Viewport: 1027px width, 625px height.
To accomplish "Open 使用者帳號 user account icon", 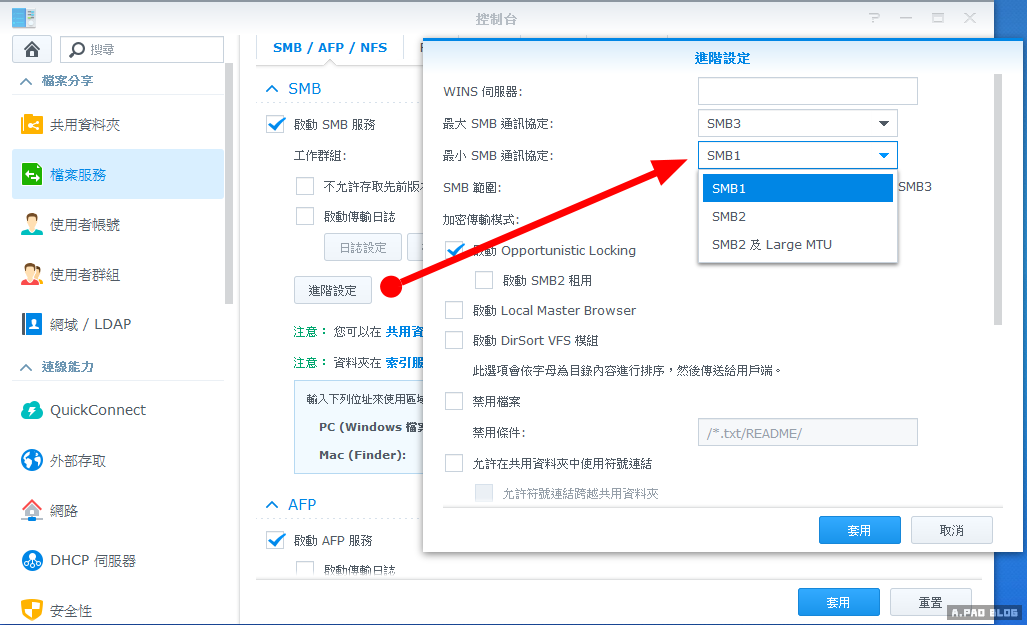I will coord(32,225).
